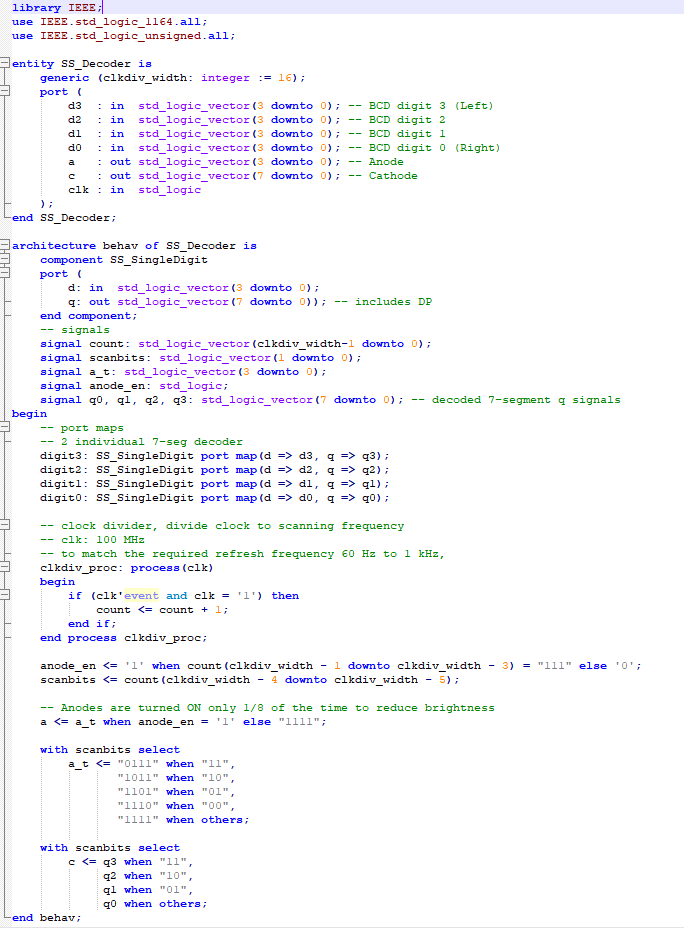Click the '-- includes DP' comment
Image resolution: width=684 pixels, height=929 pixels.
tap(383, 302)
